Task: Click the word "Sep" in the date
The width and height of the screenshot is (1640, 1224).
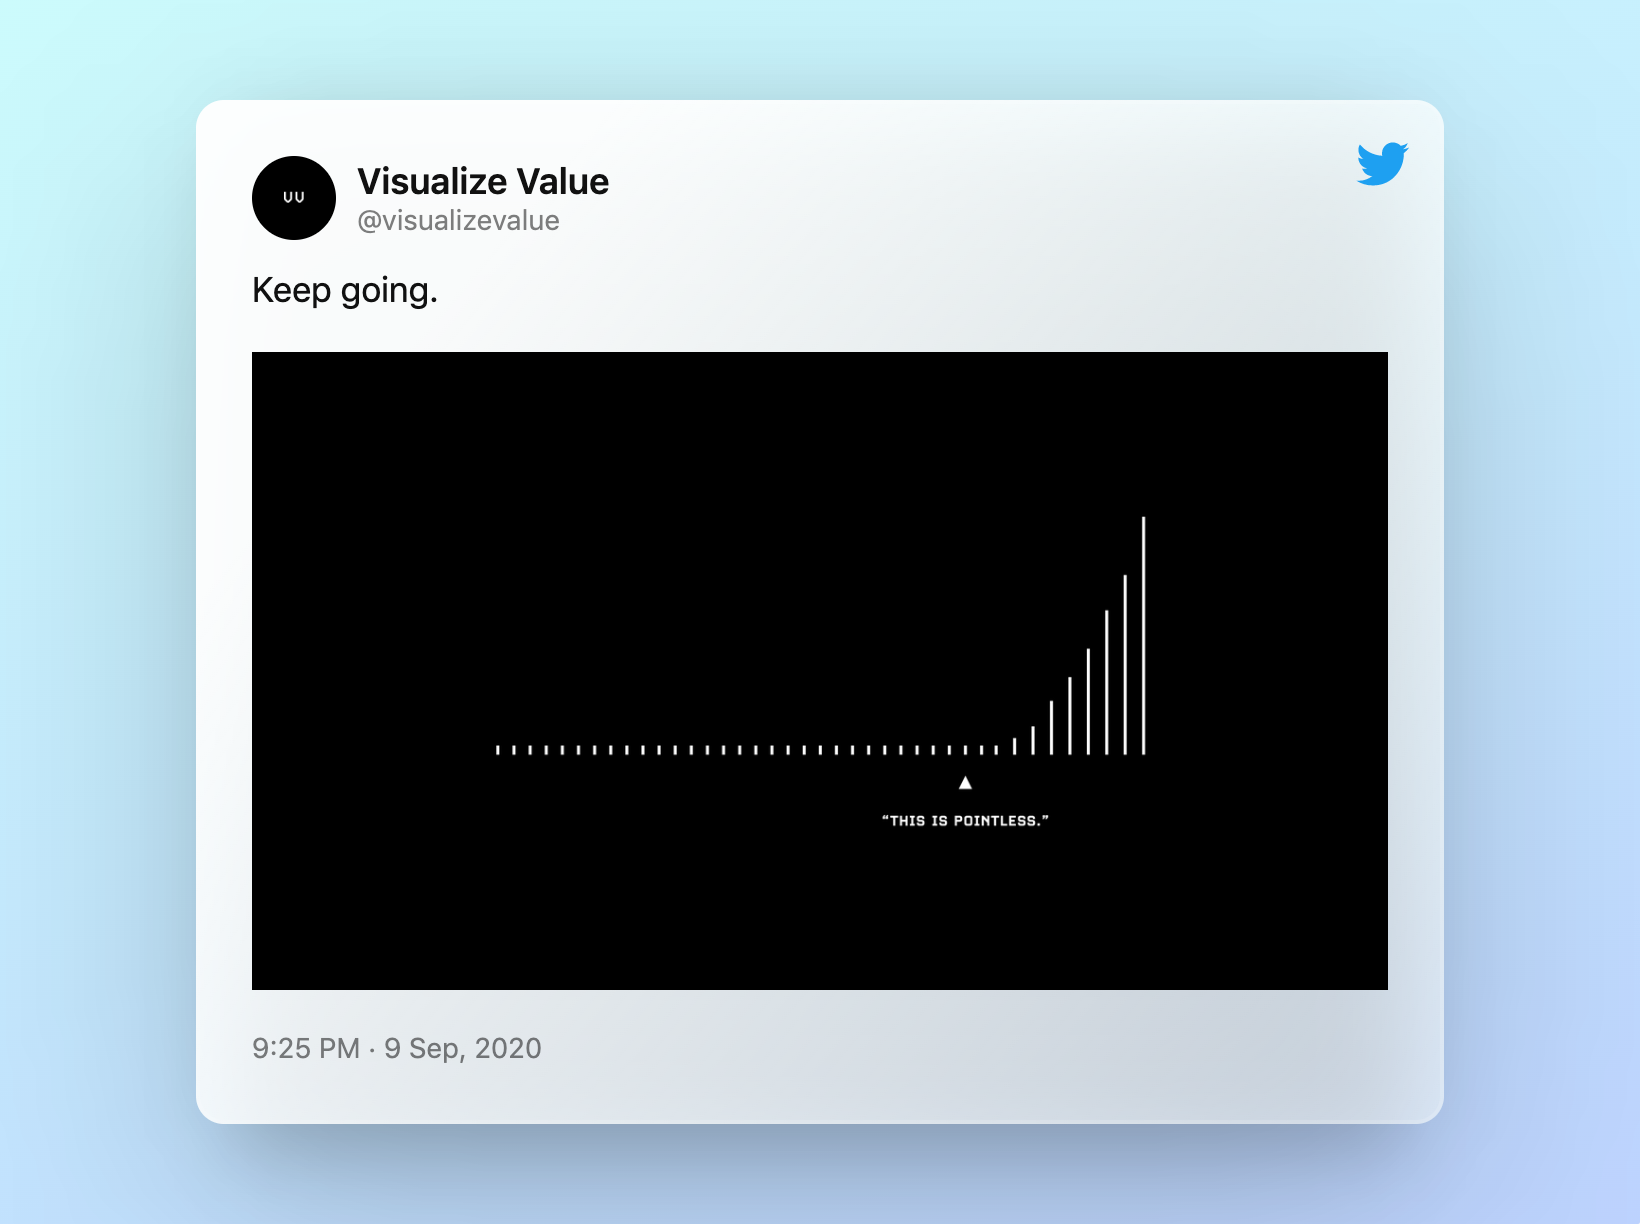Action: [x=434, y=1048]
